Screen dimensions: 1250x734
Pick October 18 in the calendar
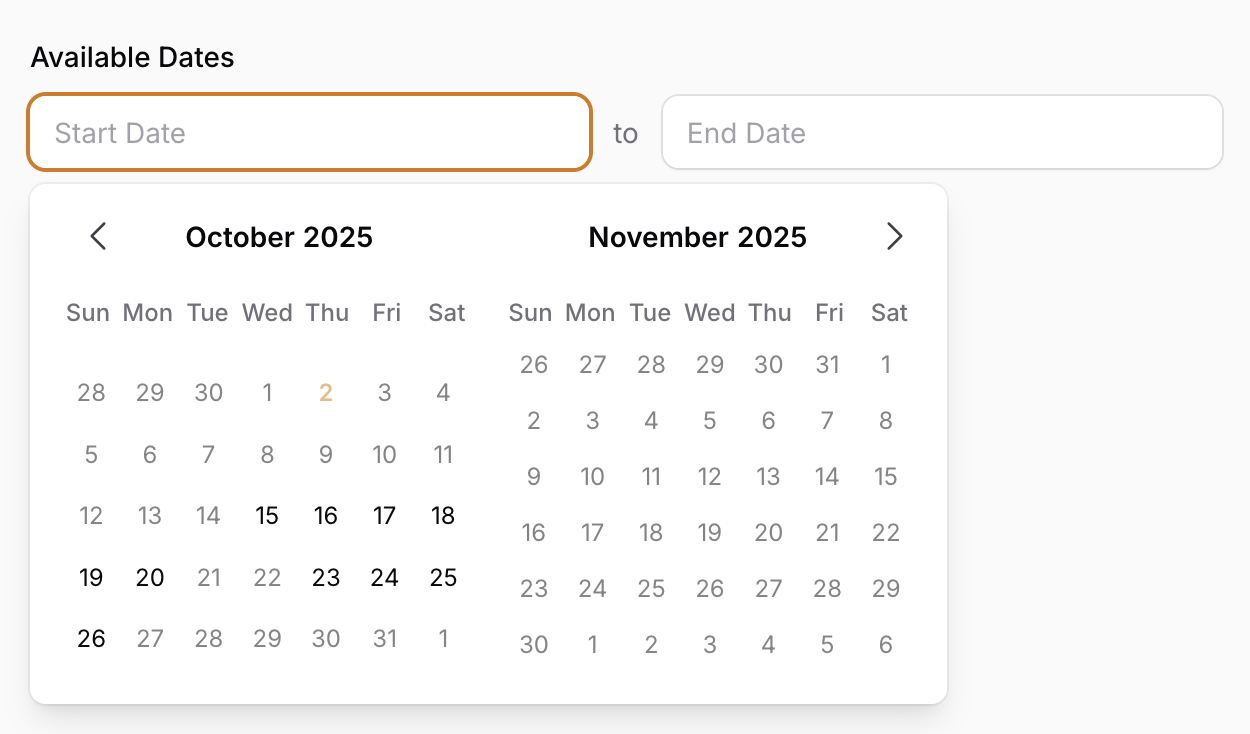click(x=443, y=515)
